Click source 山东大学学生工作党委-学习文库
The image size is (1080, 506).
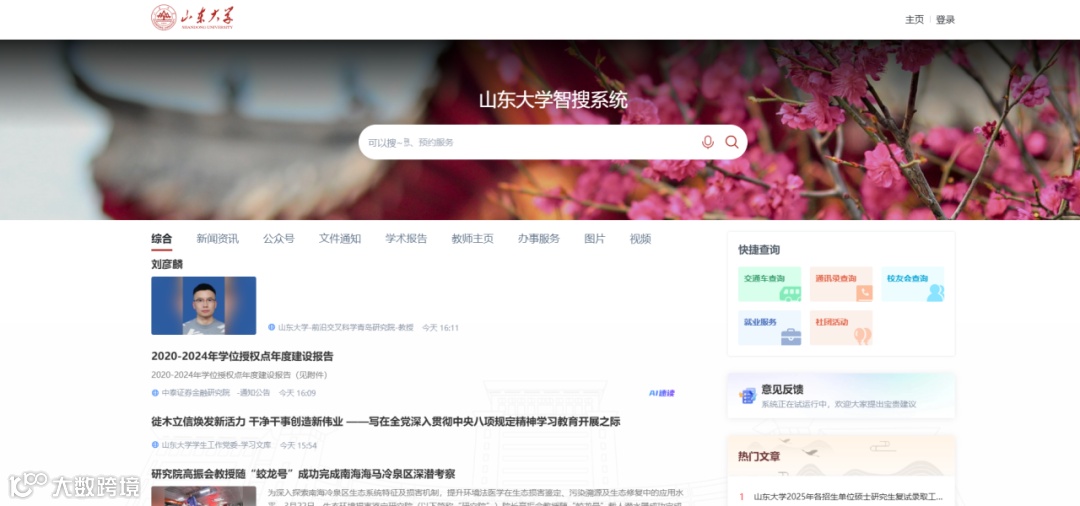click(216, 445)
